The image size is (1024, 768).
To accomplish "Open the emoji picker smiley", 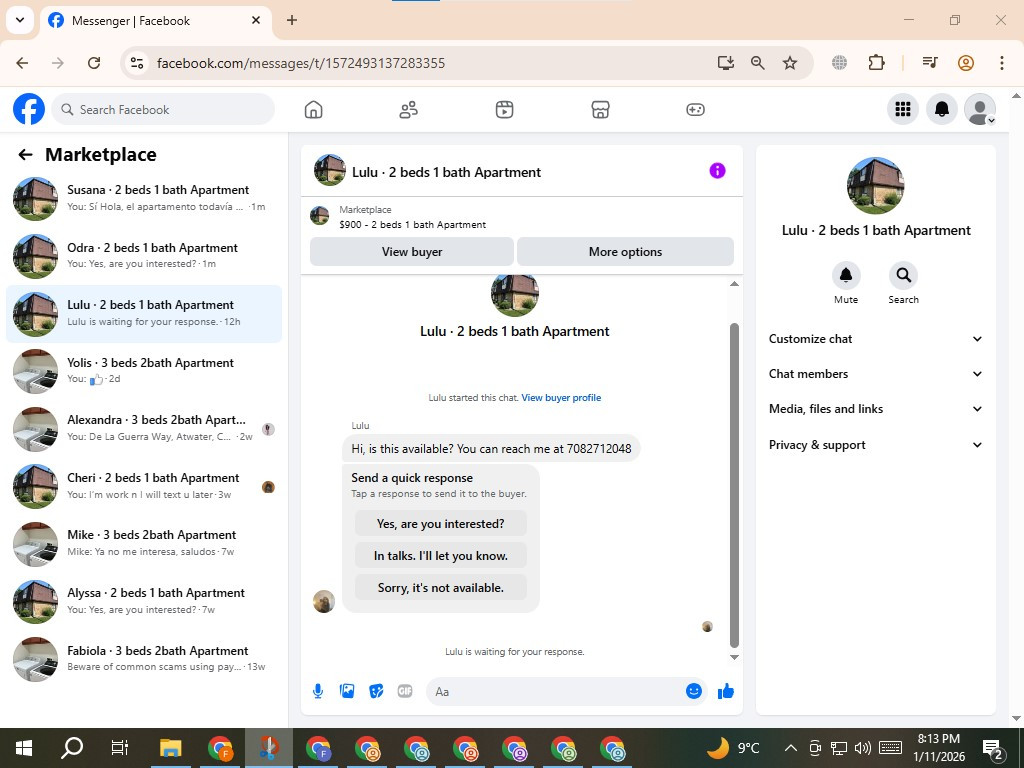I will (x=694, y=691).
